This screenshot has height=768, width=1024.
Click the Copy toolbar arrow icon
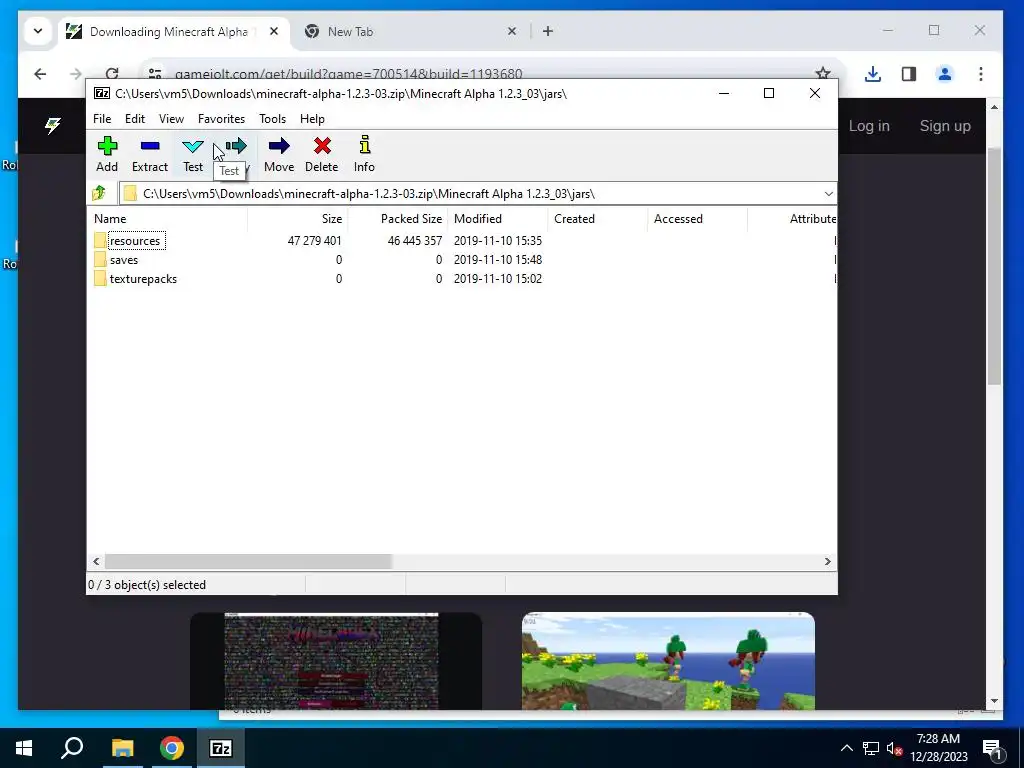click(236, 146)
